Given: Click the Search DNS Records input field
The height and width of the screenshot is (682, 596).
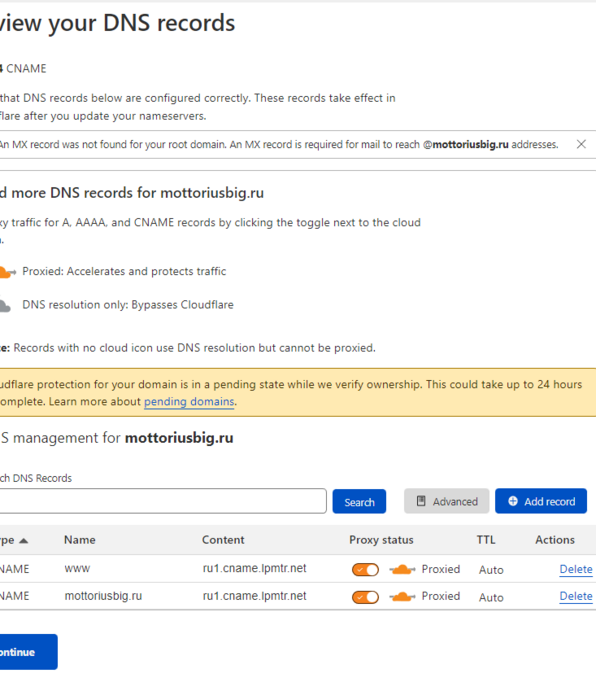Looking at the screenshot, I should 163,501.
